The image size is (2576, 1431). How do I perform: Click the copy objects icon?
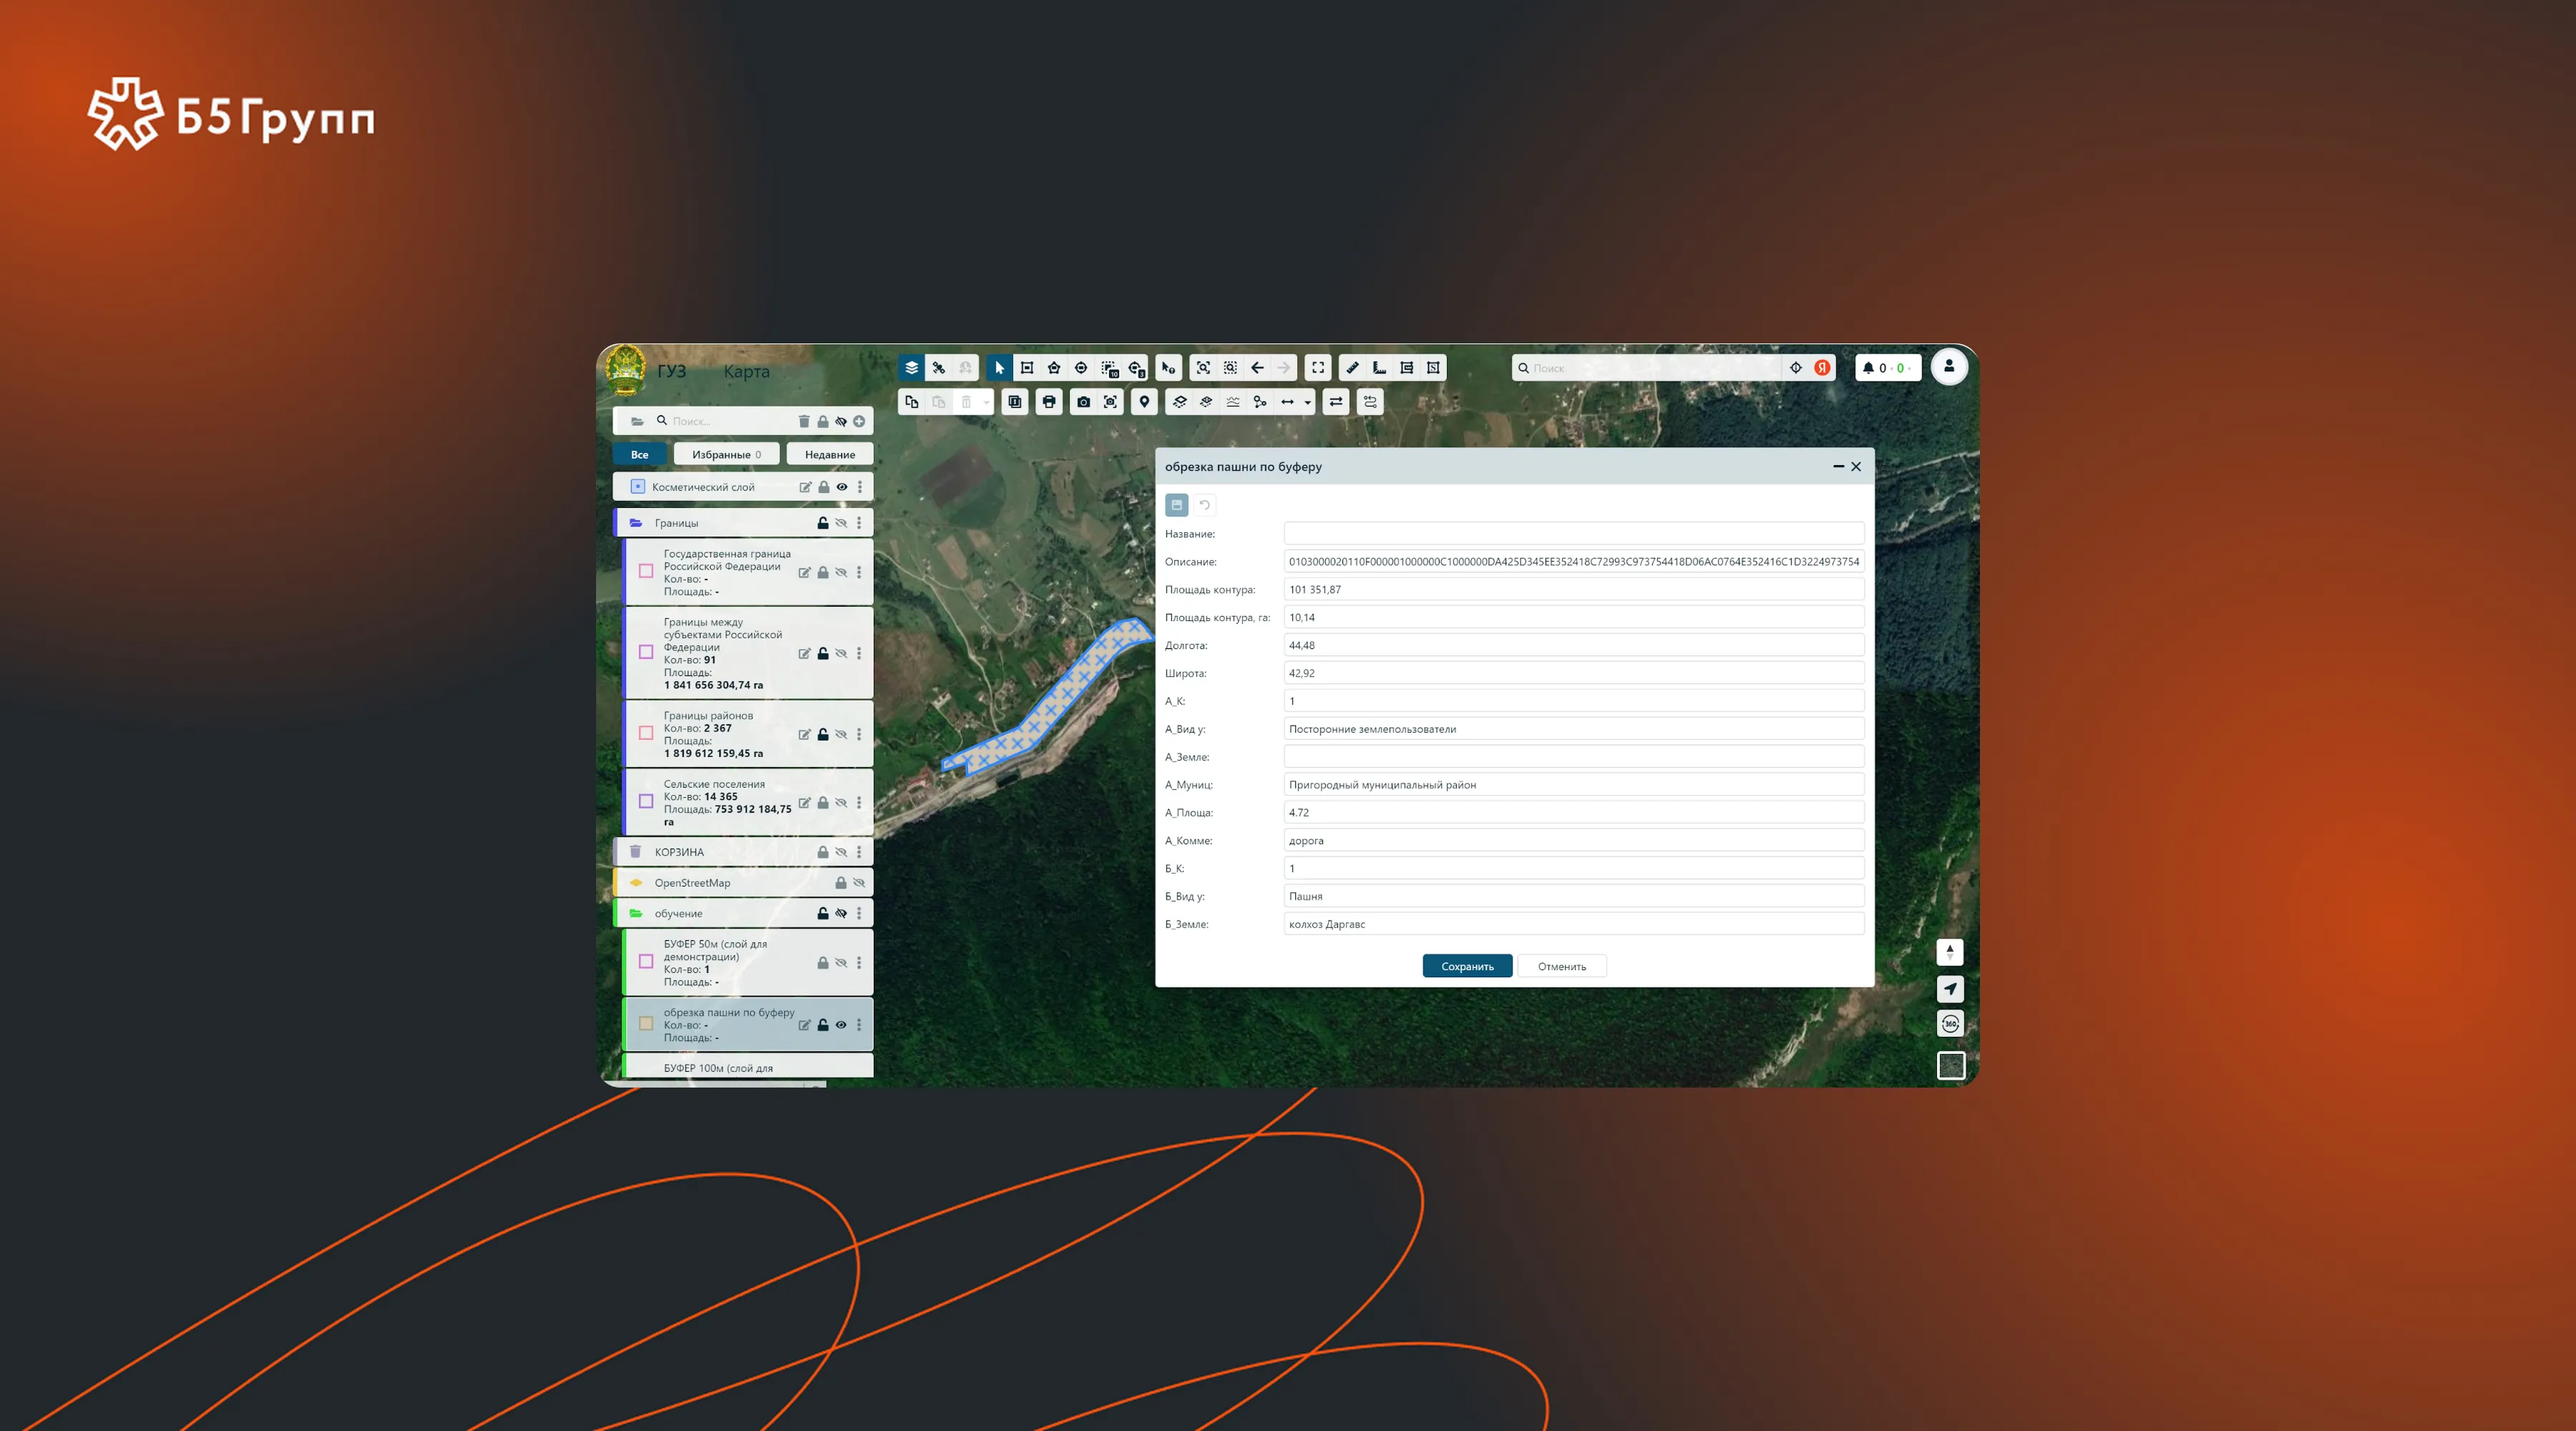click(x=911, y=402)
